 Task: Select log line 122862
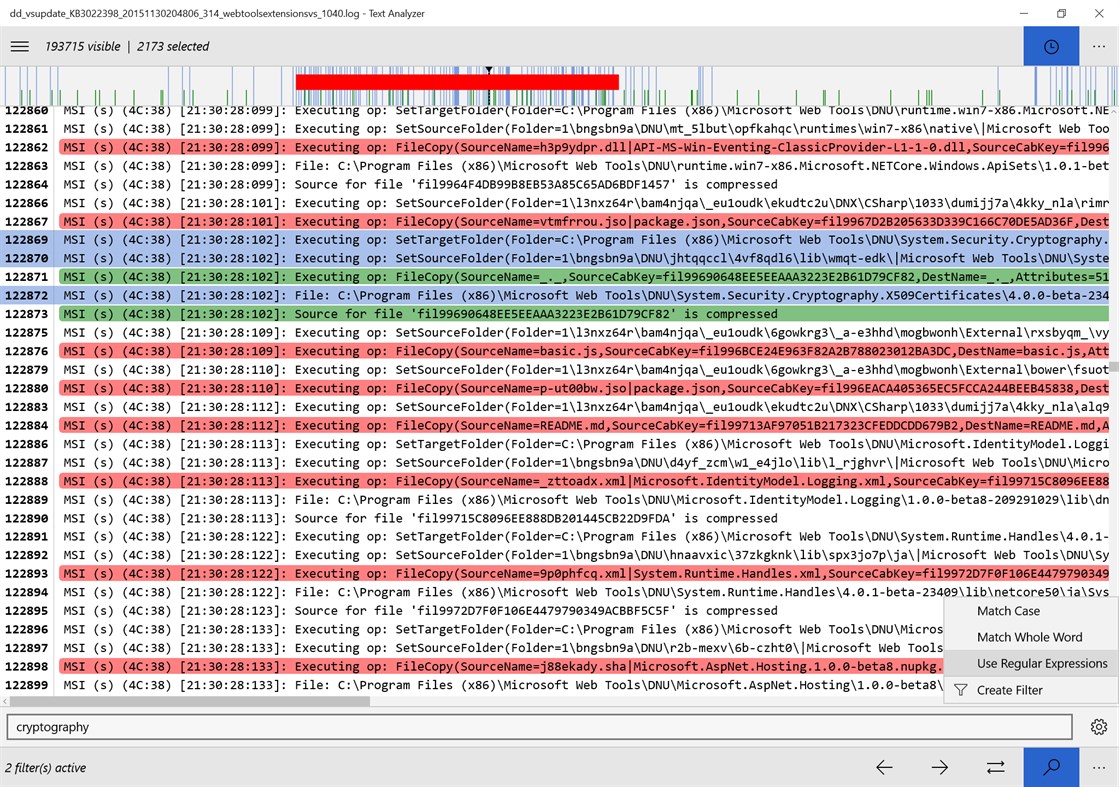click(557, 147)
